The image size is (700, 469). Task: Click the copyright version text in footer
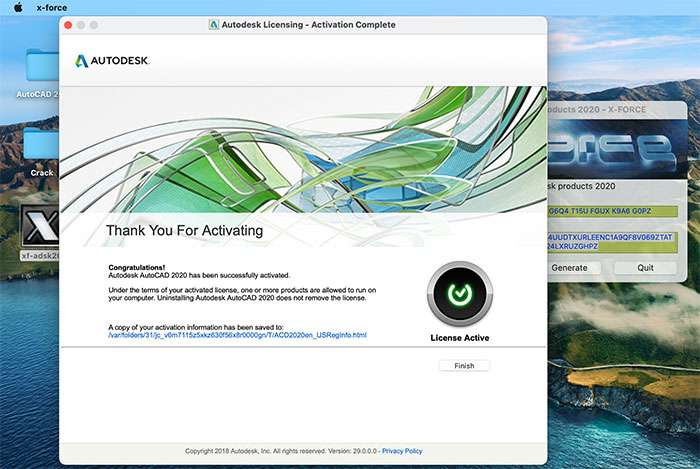pyautogui.click(x=281, y=451)
